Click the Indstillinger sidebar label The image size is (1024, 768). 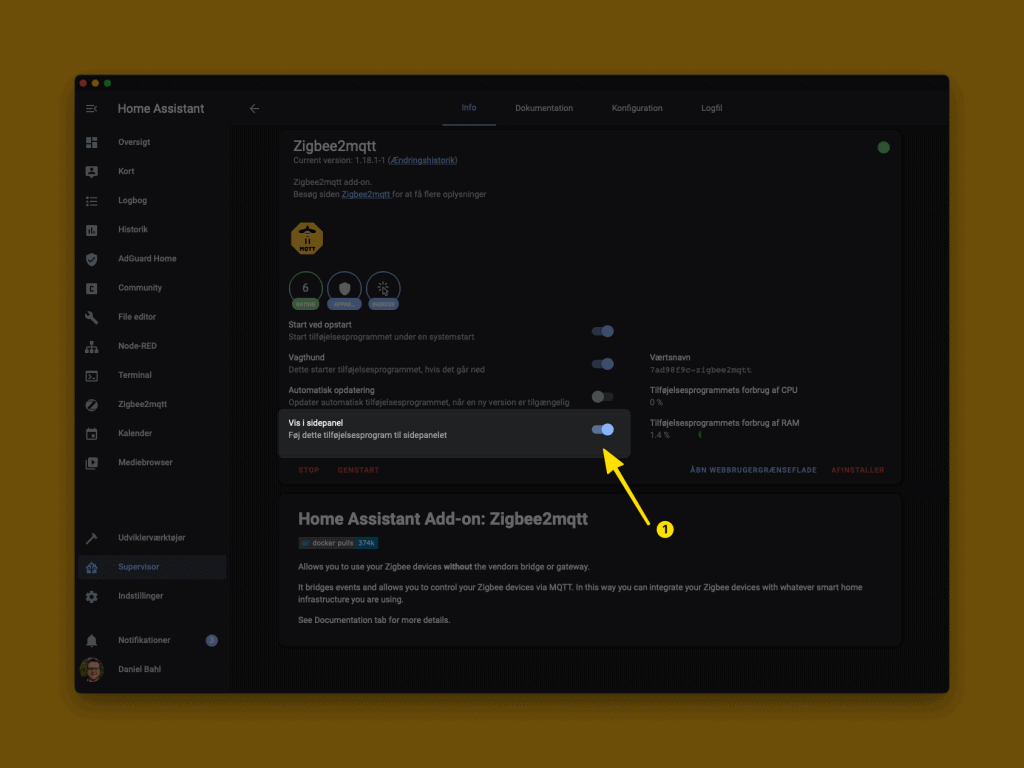click(140, 596)
